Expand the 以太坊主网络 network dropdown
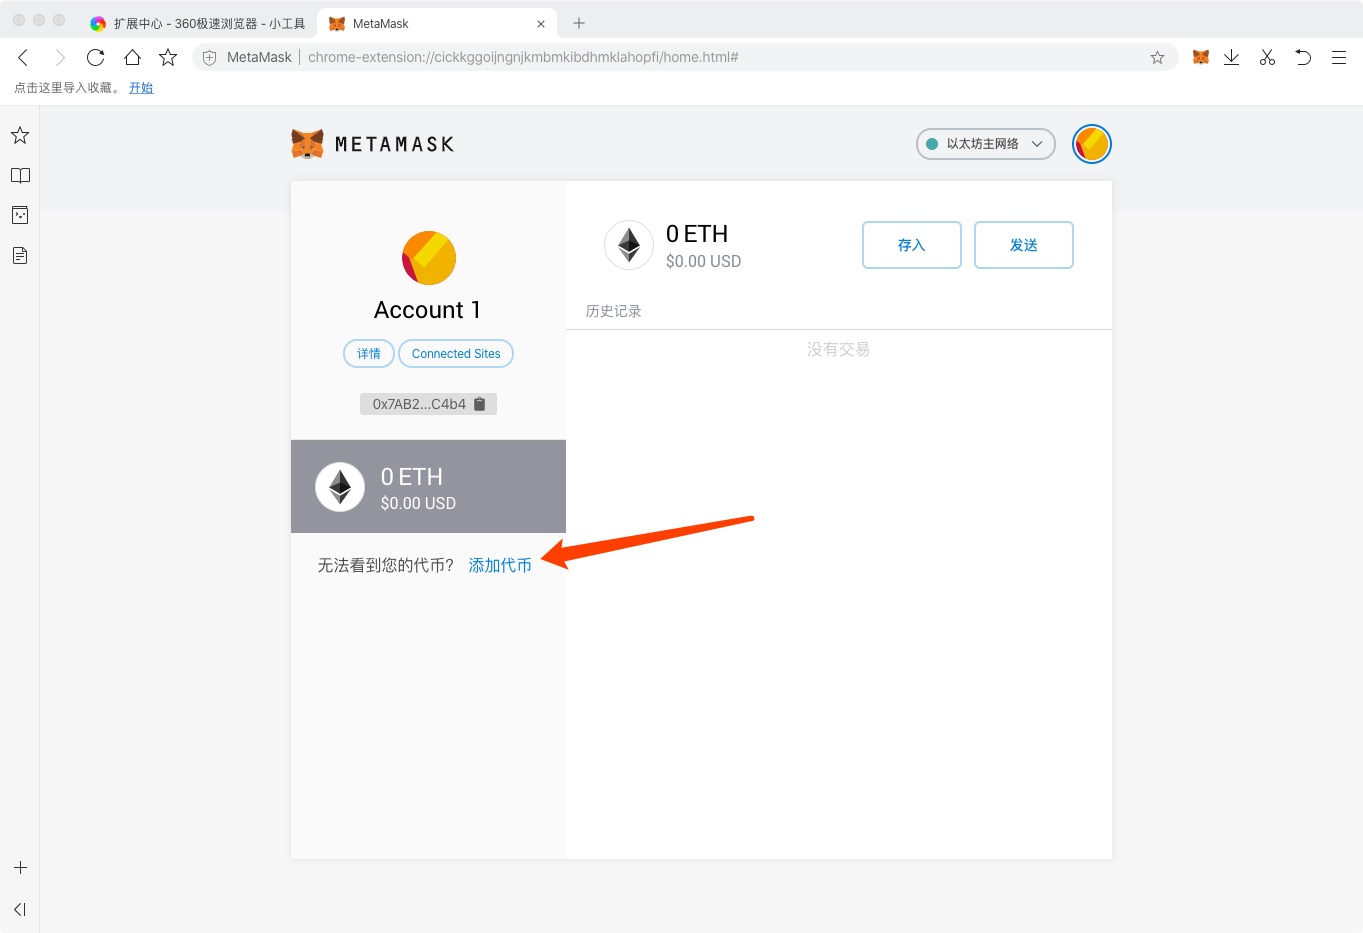 pos(986,144)
